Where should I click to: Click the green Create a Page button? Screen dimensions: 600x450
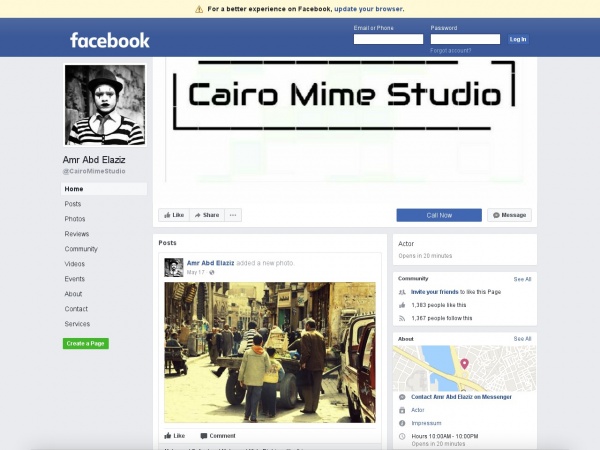[x=86, y=343]
